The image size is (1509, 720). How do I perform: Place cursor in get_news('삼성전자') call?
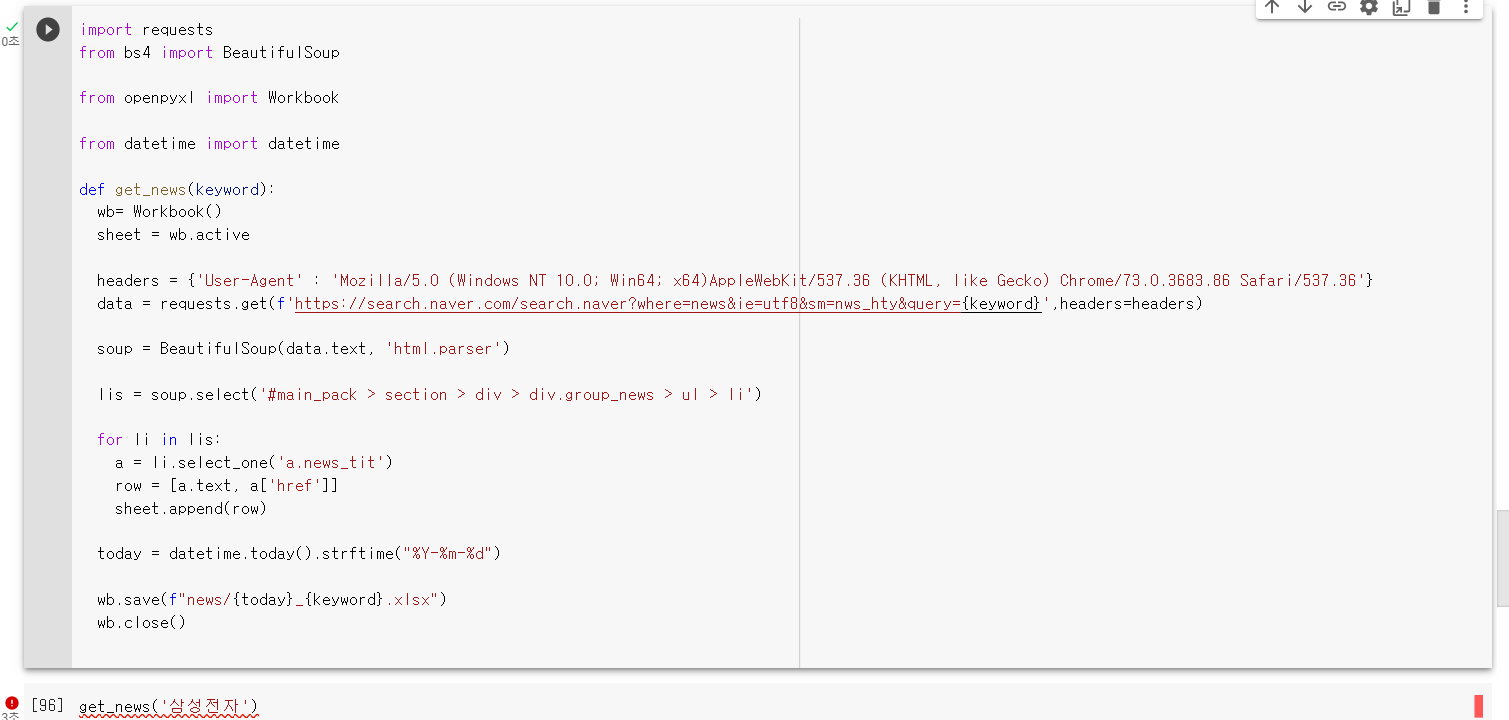click(x=168, y=707)
